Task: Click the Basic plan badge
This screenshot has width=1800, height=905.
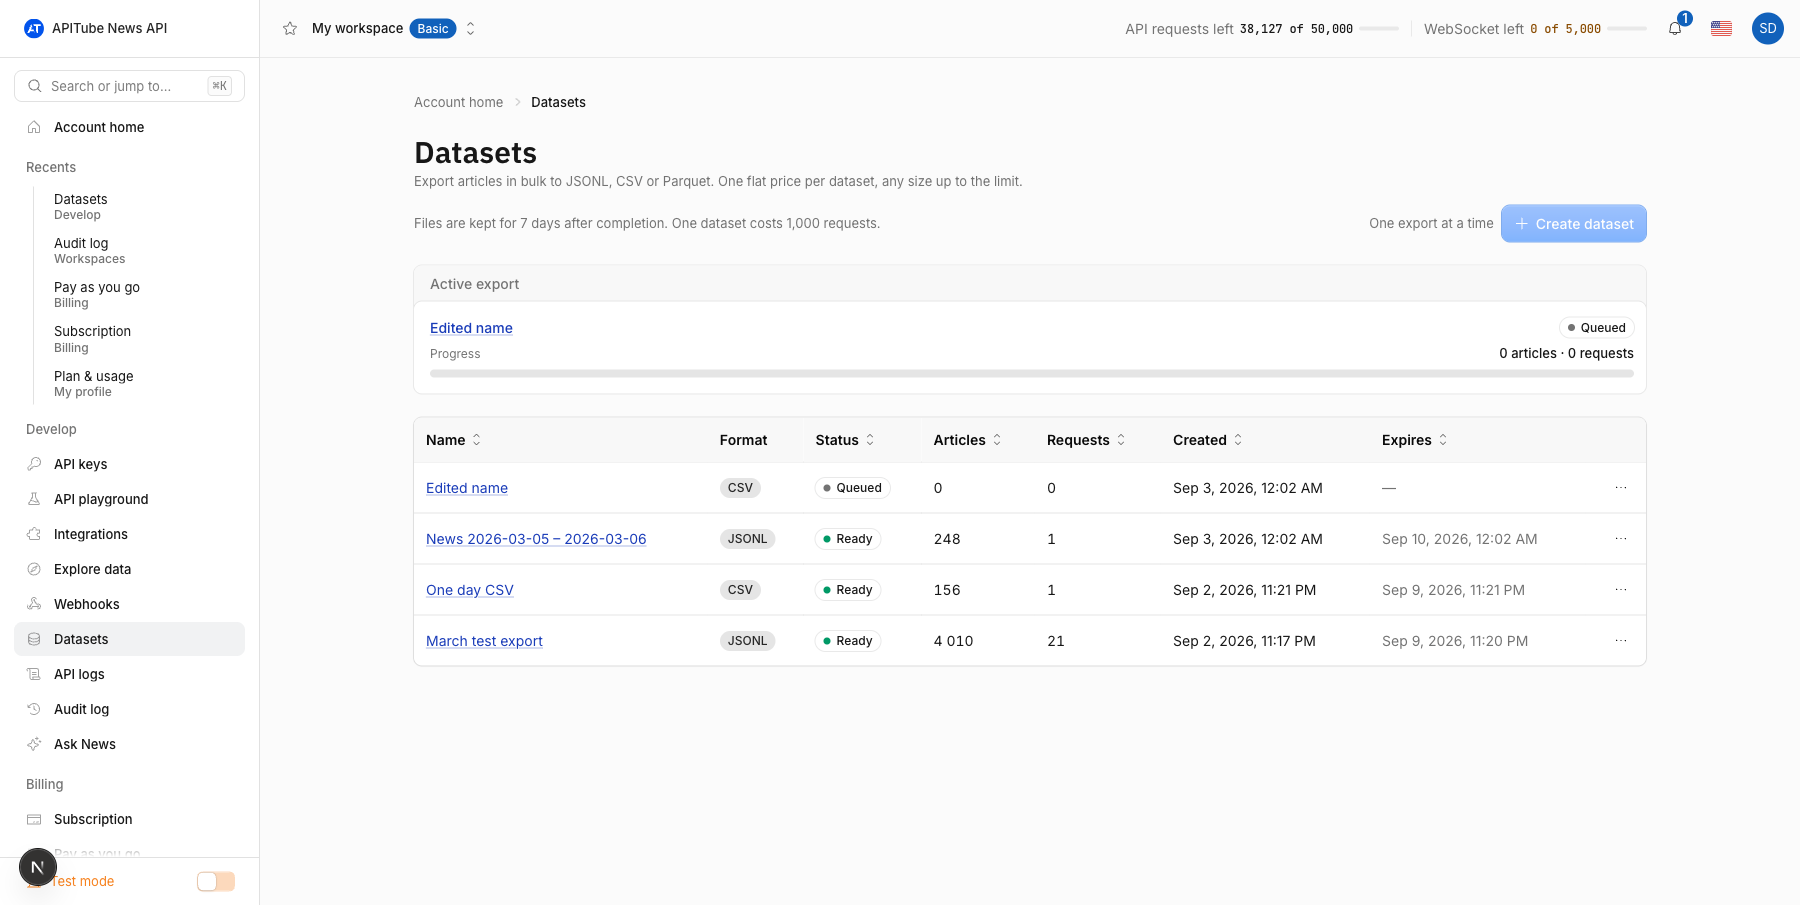Action: (x=433, y=28)
